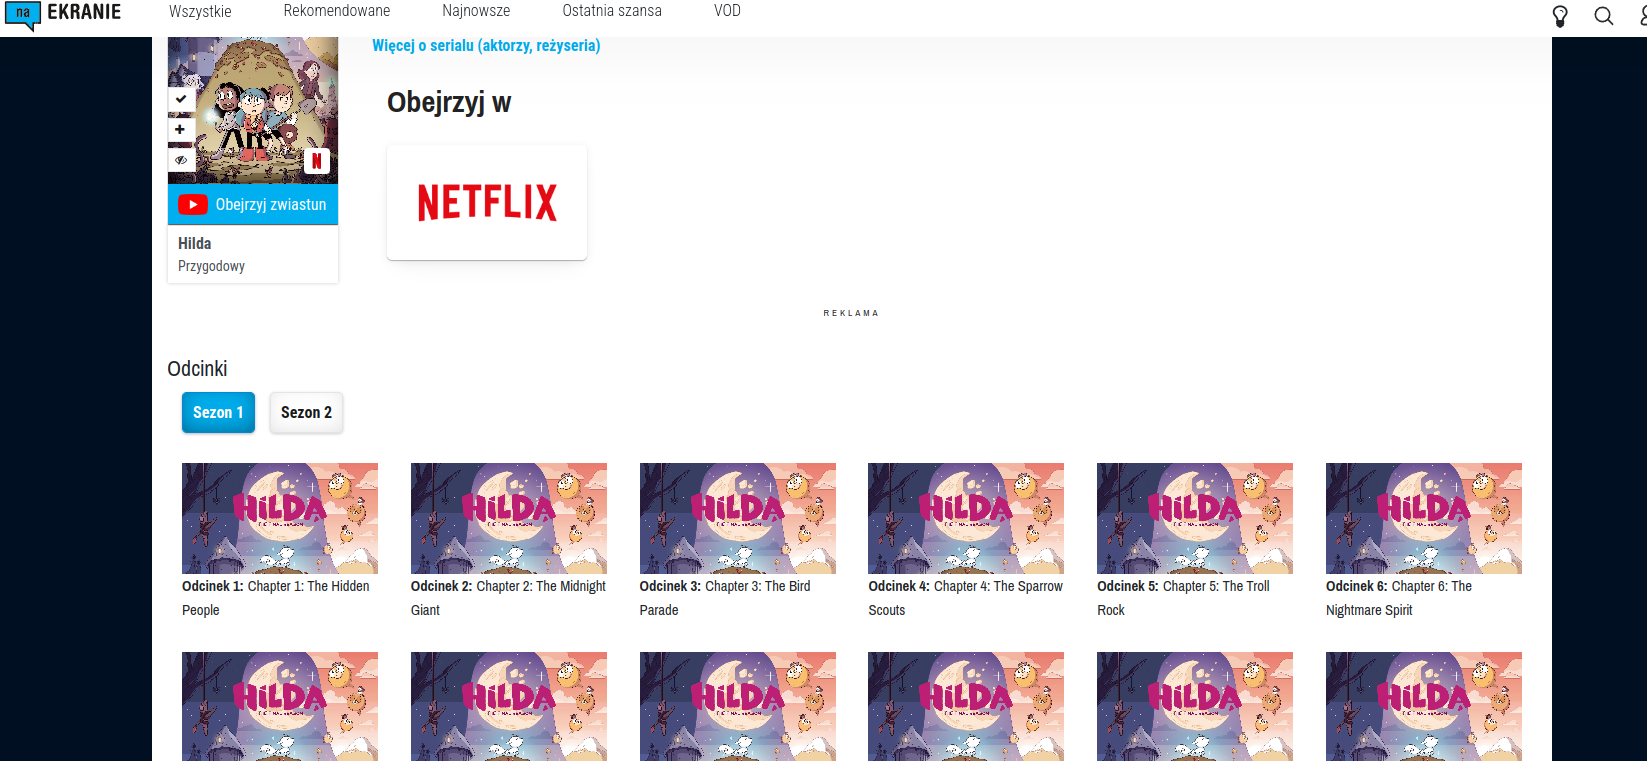The width and height of the screenshot is (1647, 761).
Task: Click the lightbulb icon in header
Action: click(1559, 16)
